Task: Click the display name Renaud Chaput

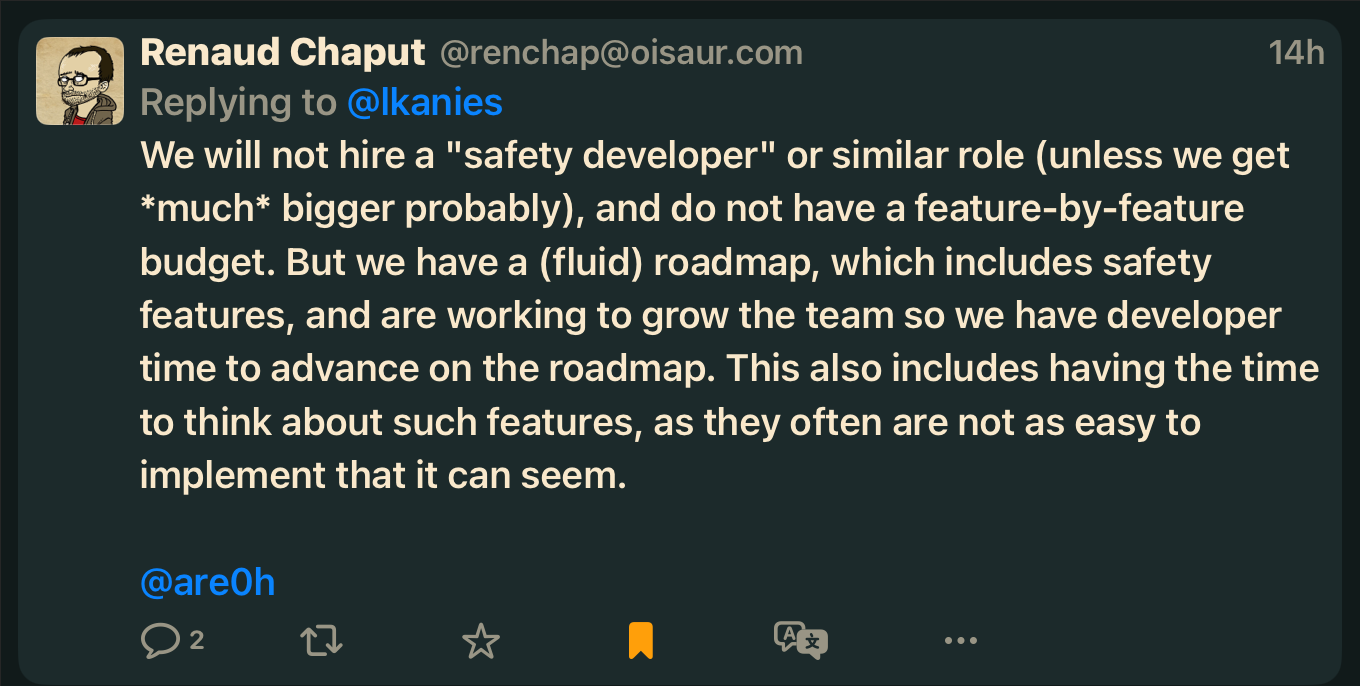Action: (283, 52)
